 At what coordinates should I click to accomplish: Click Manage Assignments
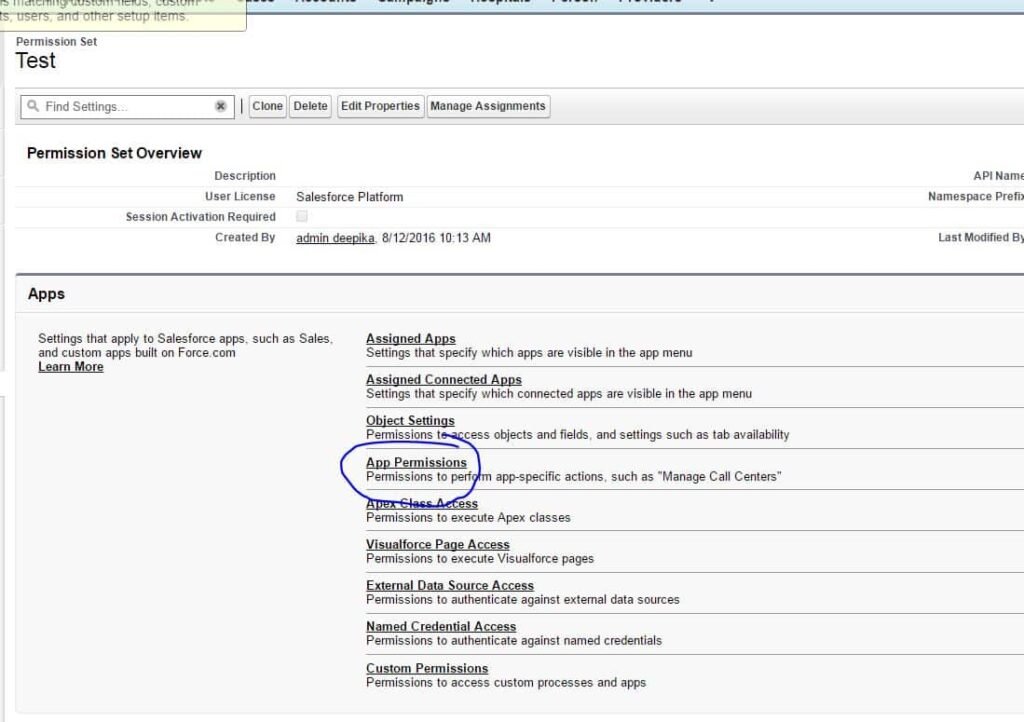click(x=488, y=106)
